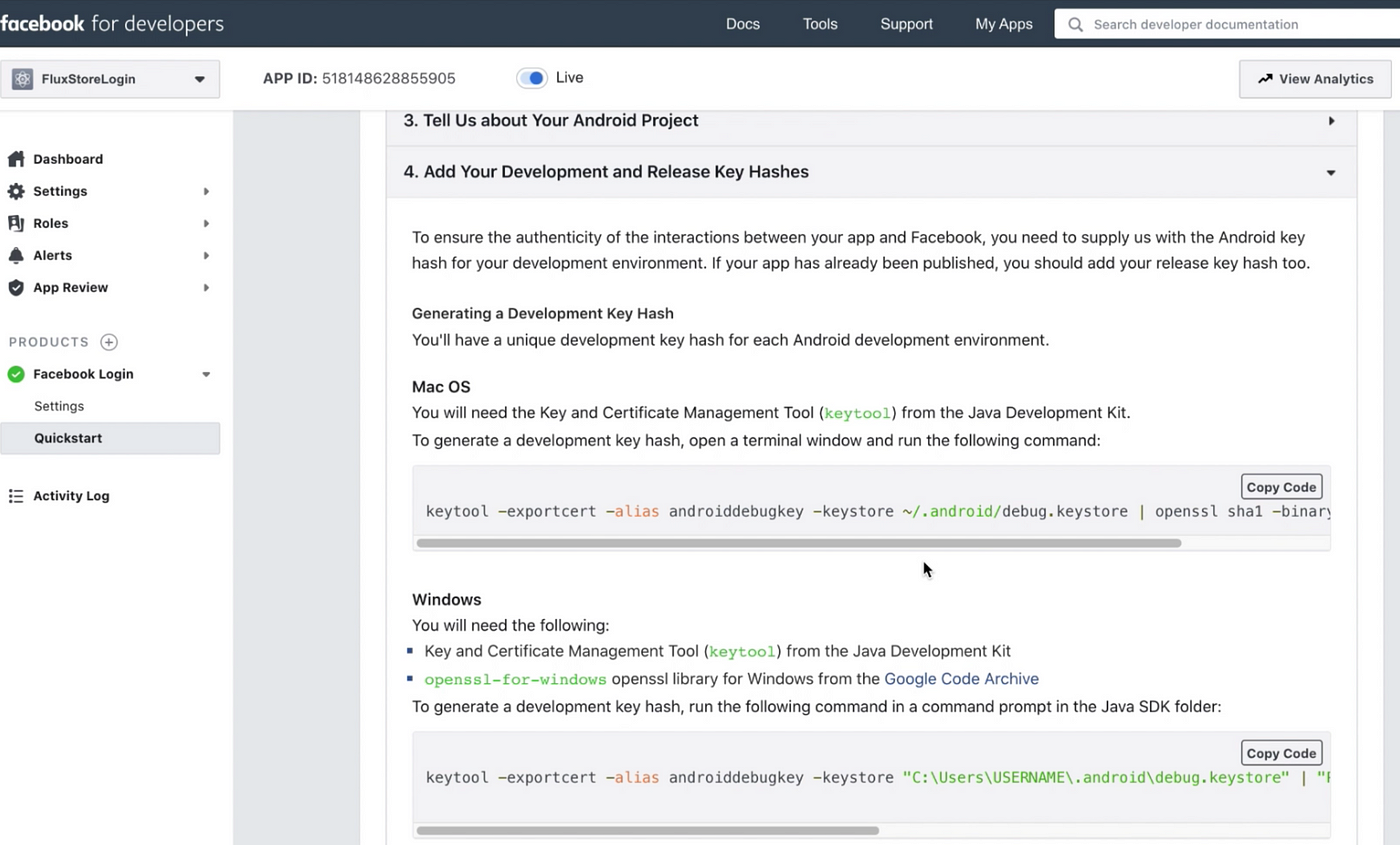Click the openssl-for-windows green text
This screenshot has height=845, width=1400.
515,679
